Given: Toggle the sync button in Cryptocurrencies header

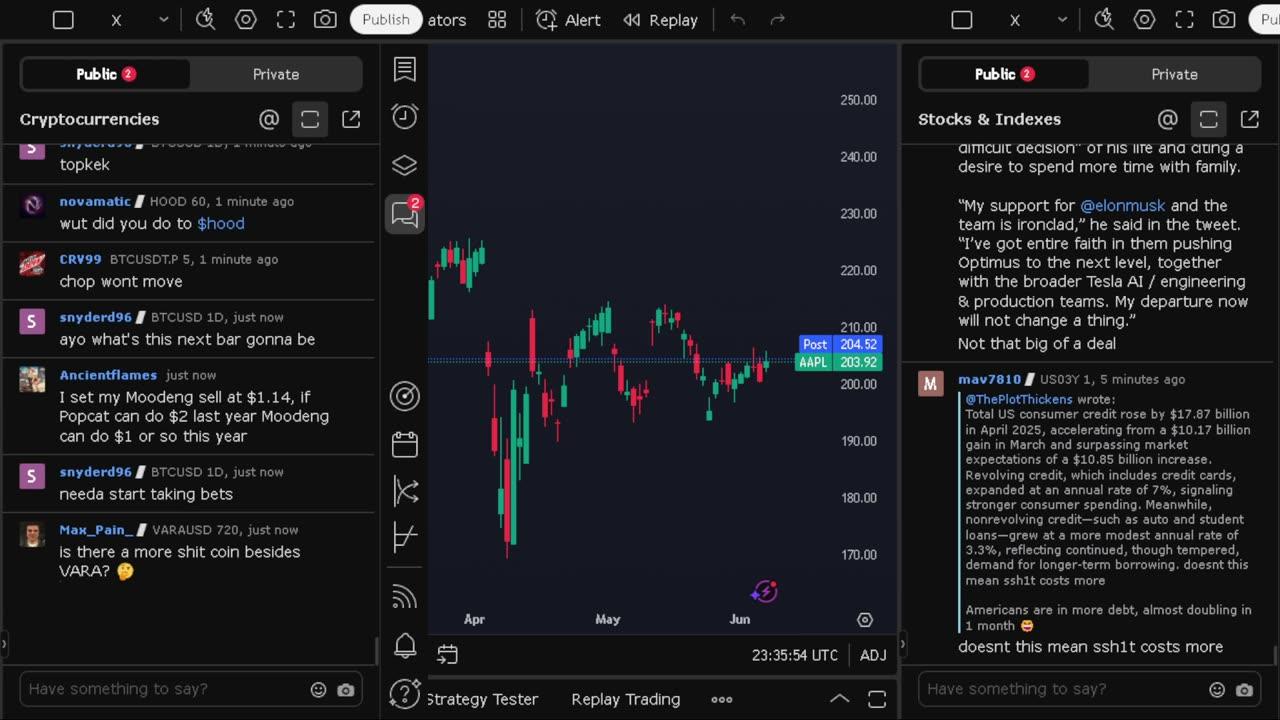Looking at the screenshot, I should (x=310, y=119).
